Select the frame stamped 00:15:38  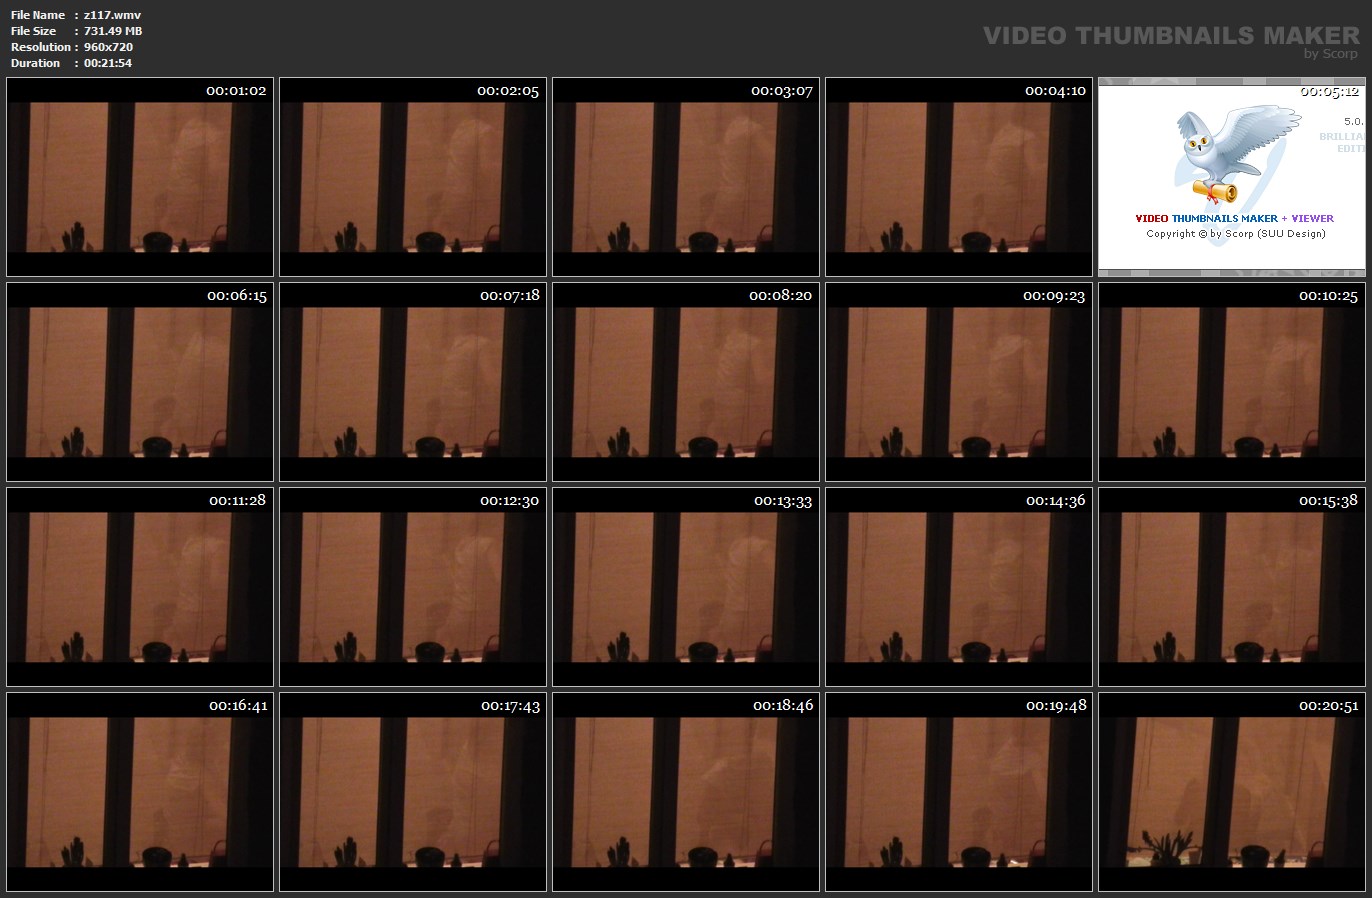coord(1232,587)
